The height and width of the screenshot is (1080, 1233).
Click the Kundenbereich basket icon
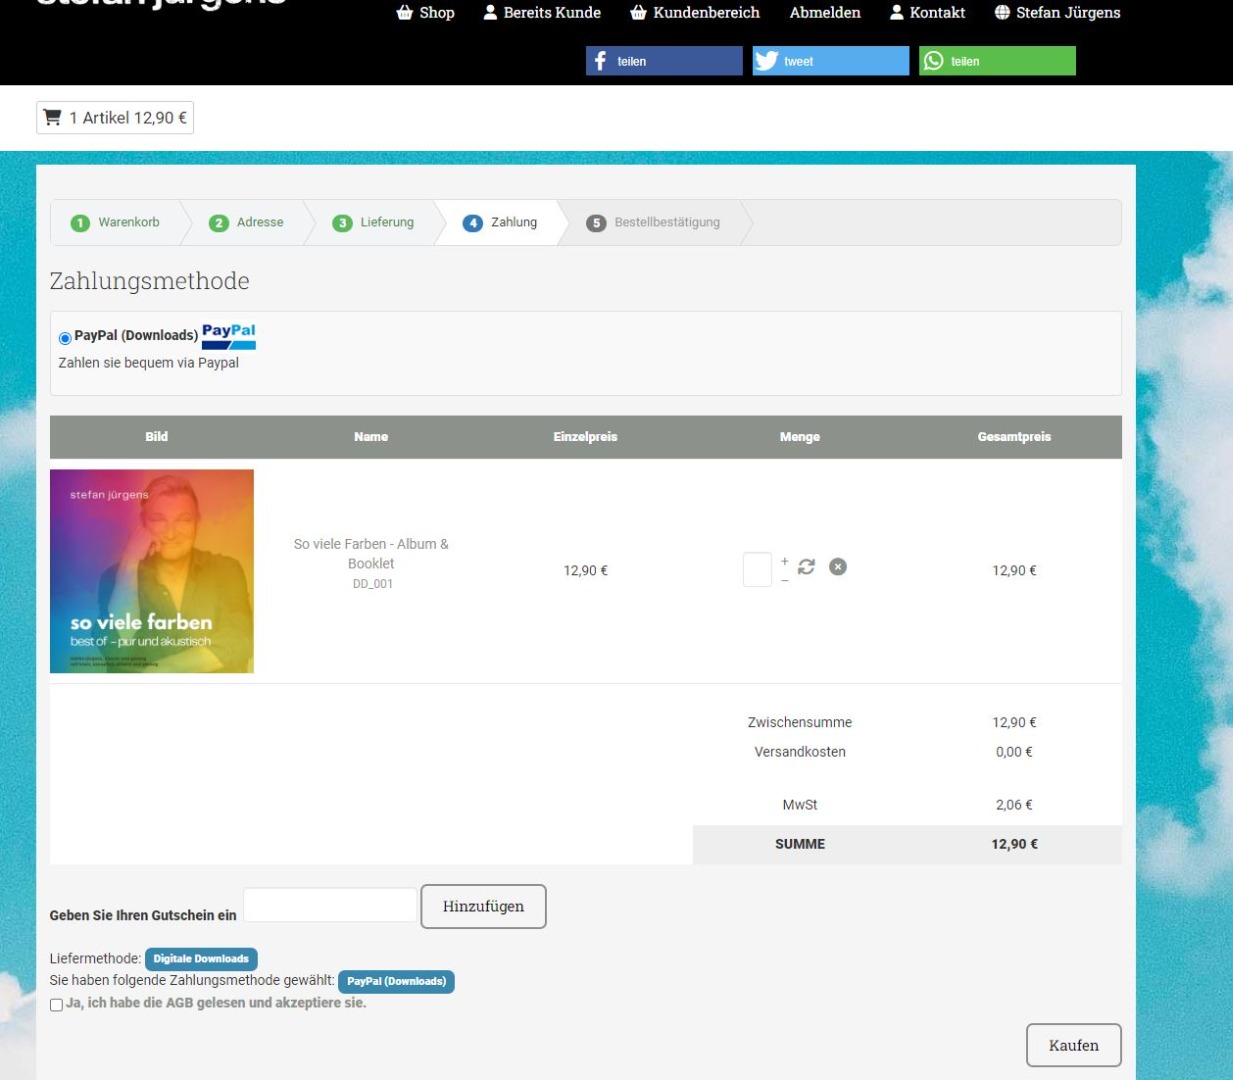638,13
